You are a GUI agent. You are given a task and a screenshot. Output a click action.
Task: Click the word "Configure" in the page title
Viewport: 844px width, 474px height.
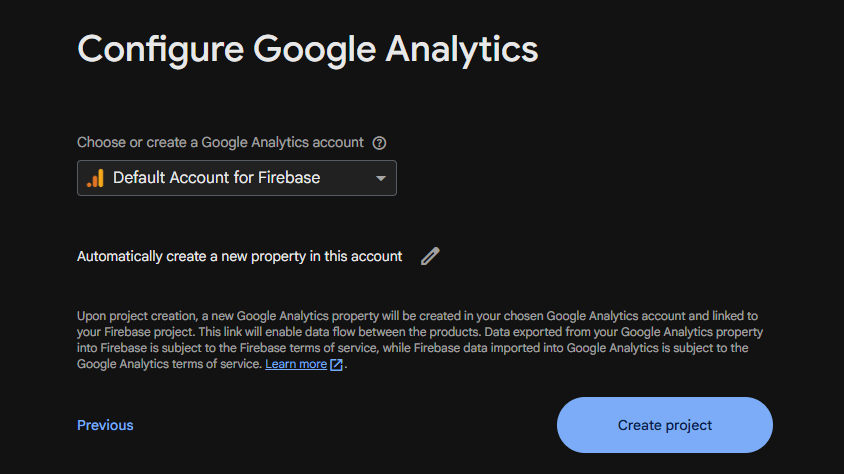(160, 48)
